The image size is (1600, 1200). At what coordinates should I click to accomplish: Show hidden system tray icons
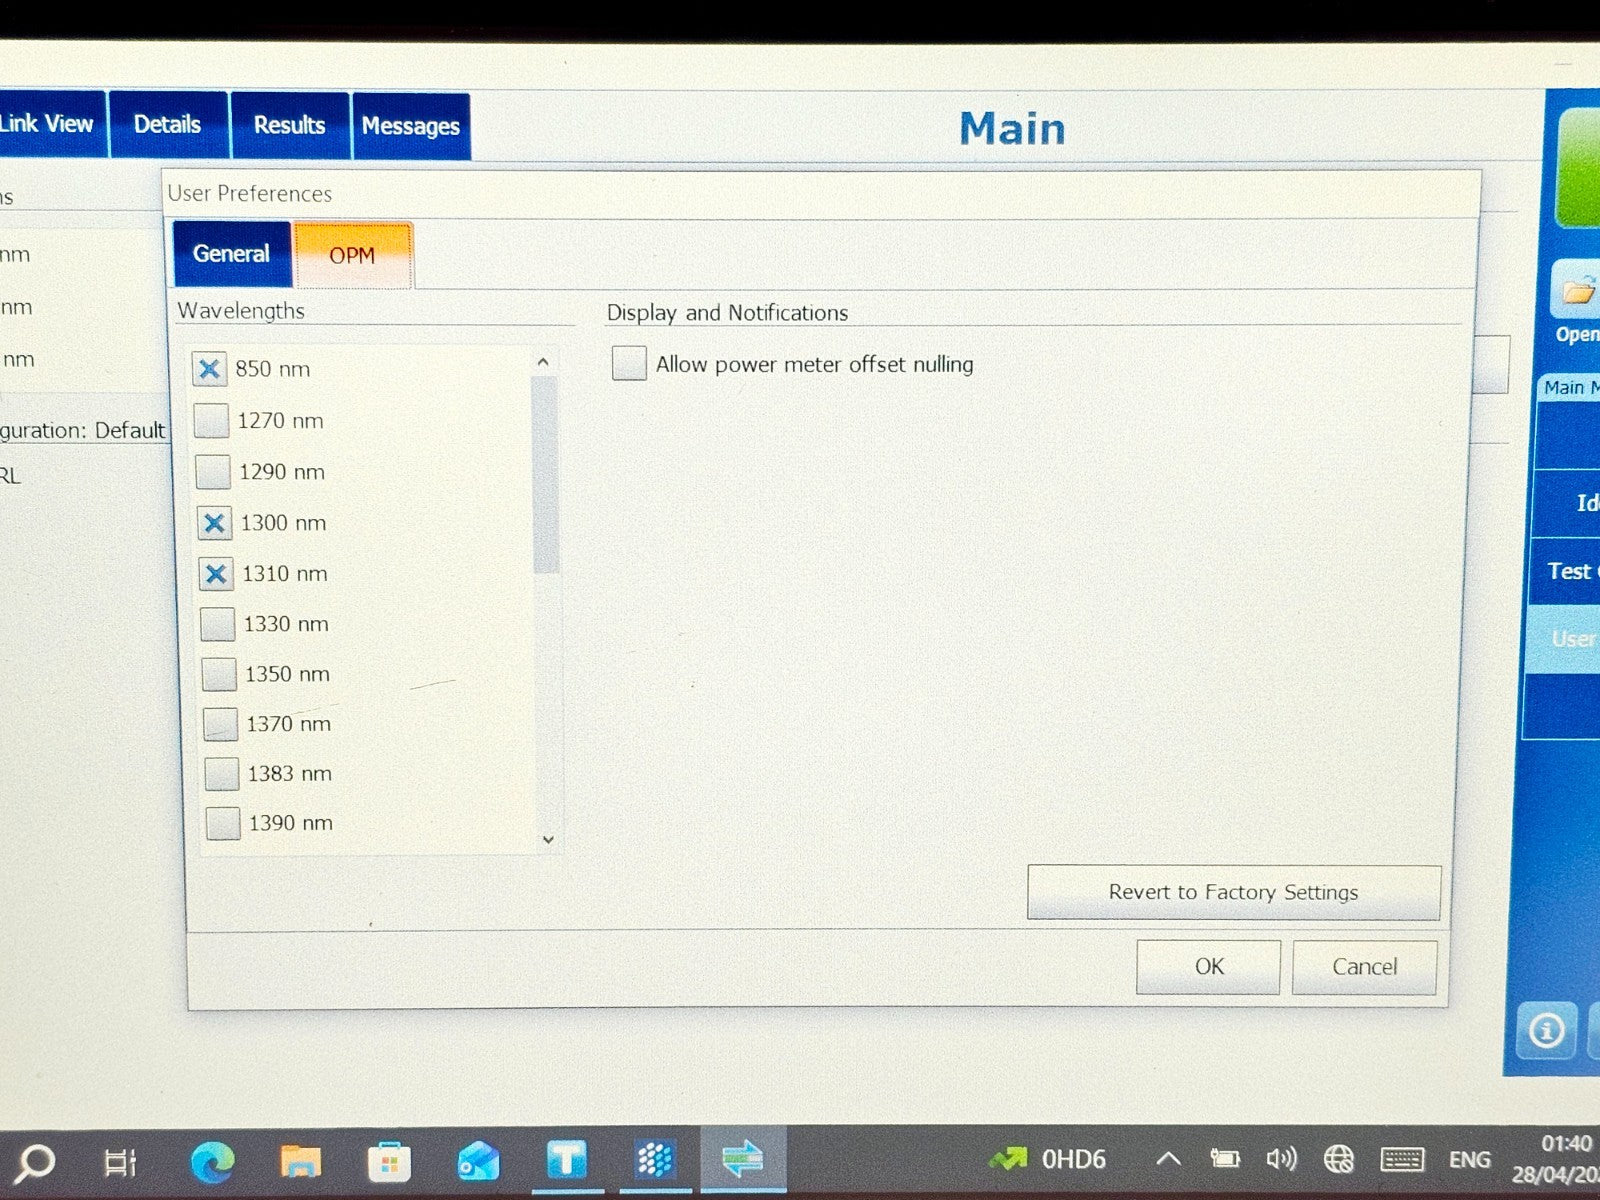[1168, 1159]
